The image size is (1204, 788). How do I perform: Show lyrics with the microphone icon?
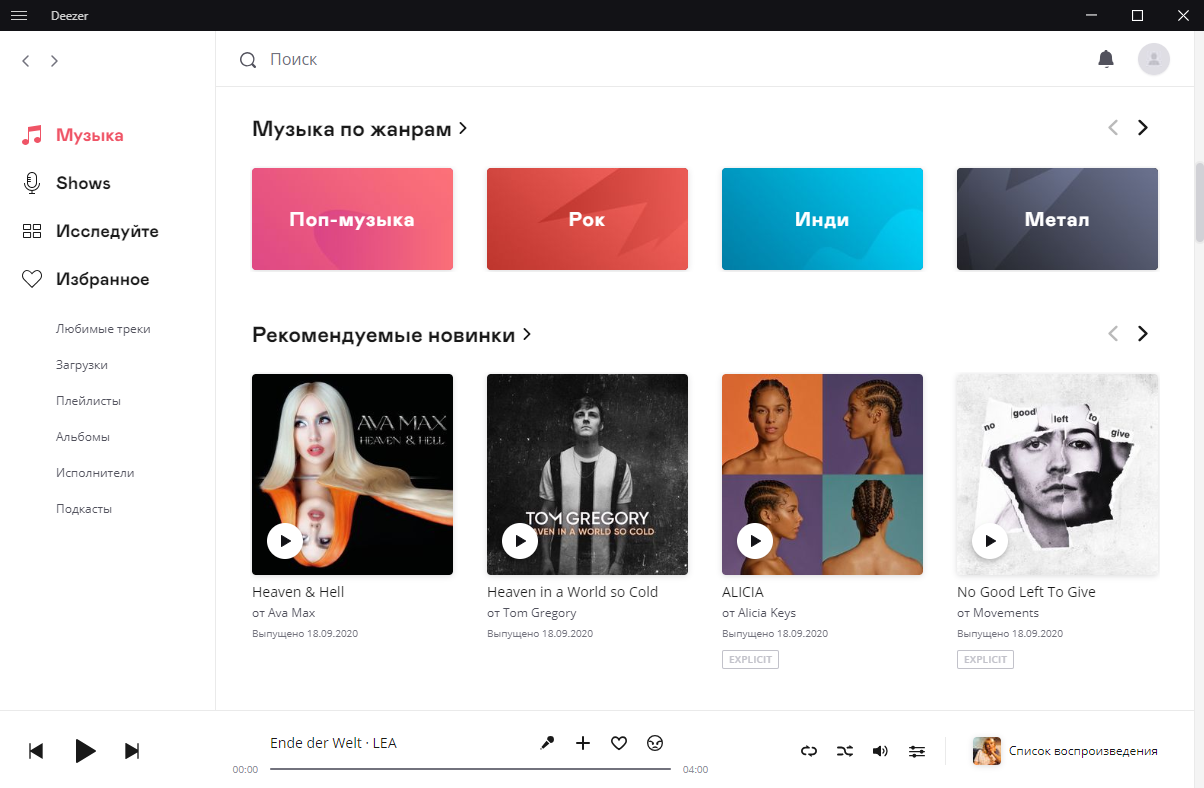point(547,743)
